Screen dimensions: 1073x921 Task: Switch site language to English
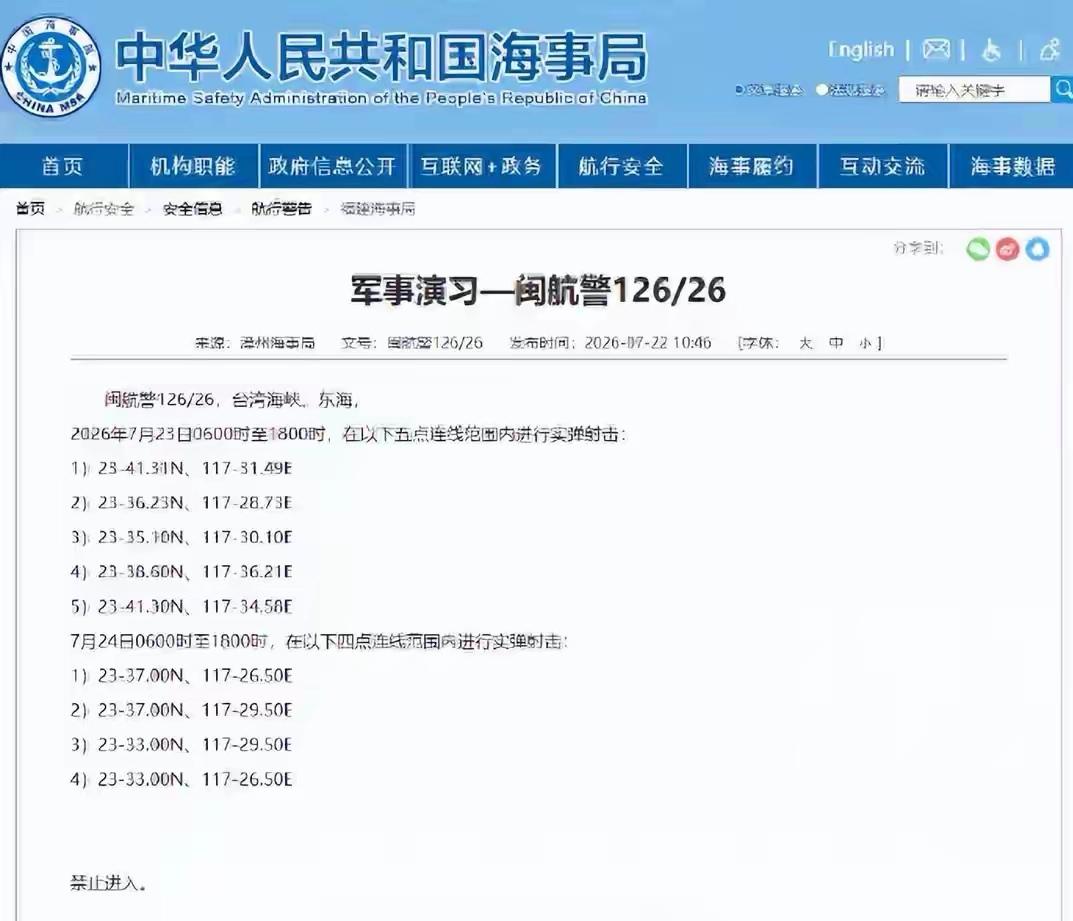tap(861, 49)
